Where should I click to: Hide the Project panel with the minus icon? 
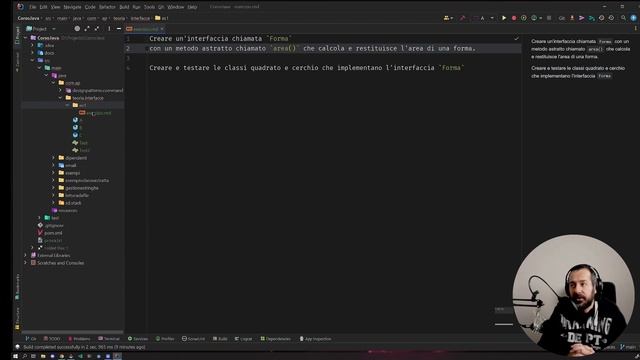[x=119, y=29]
